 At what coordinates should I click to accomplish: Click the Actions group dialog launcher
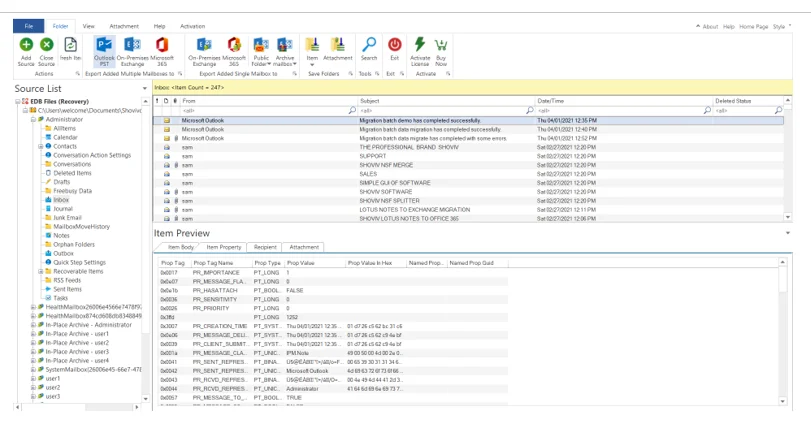tap(78, 74)
